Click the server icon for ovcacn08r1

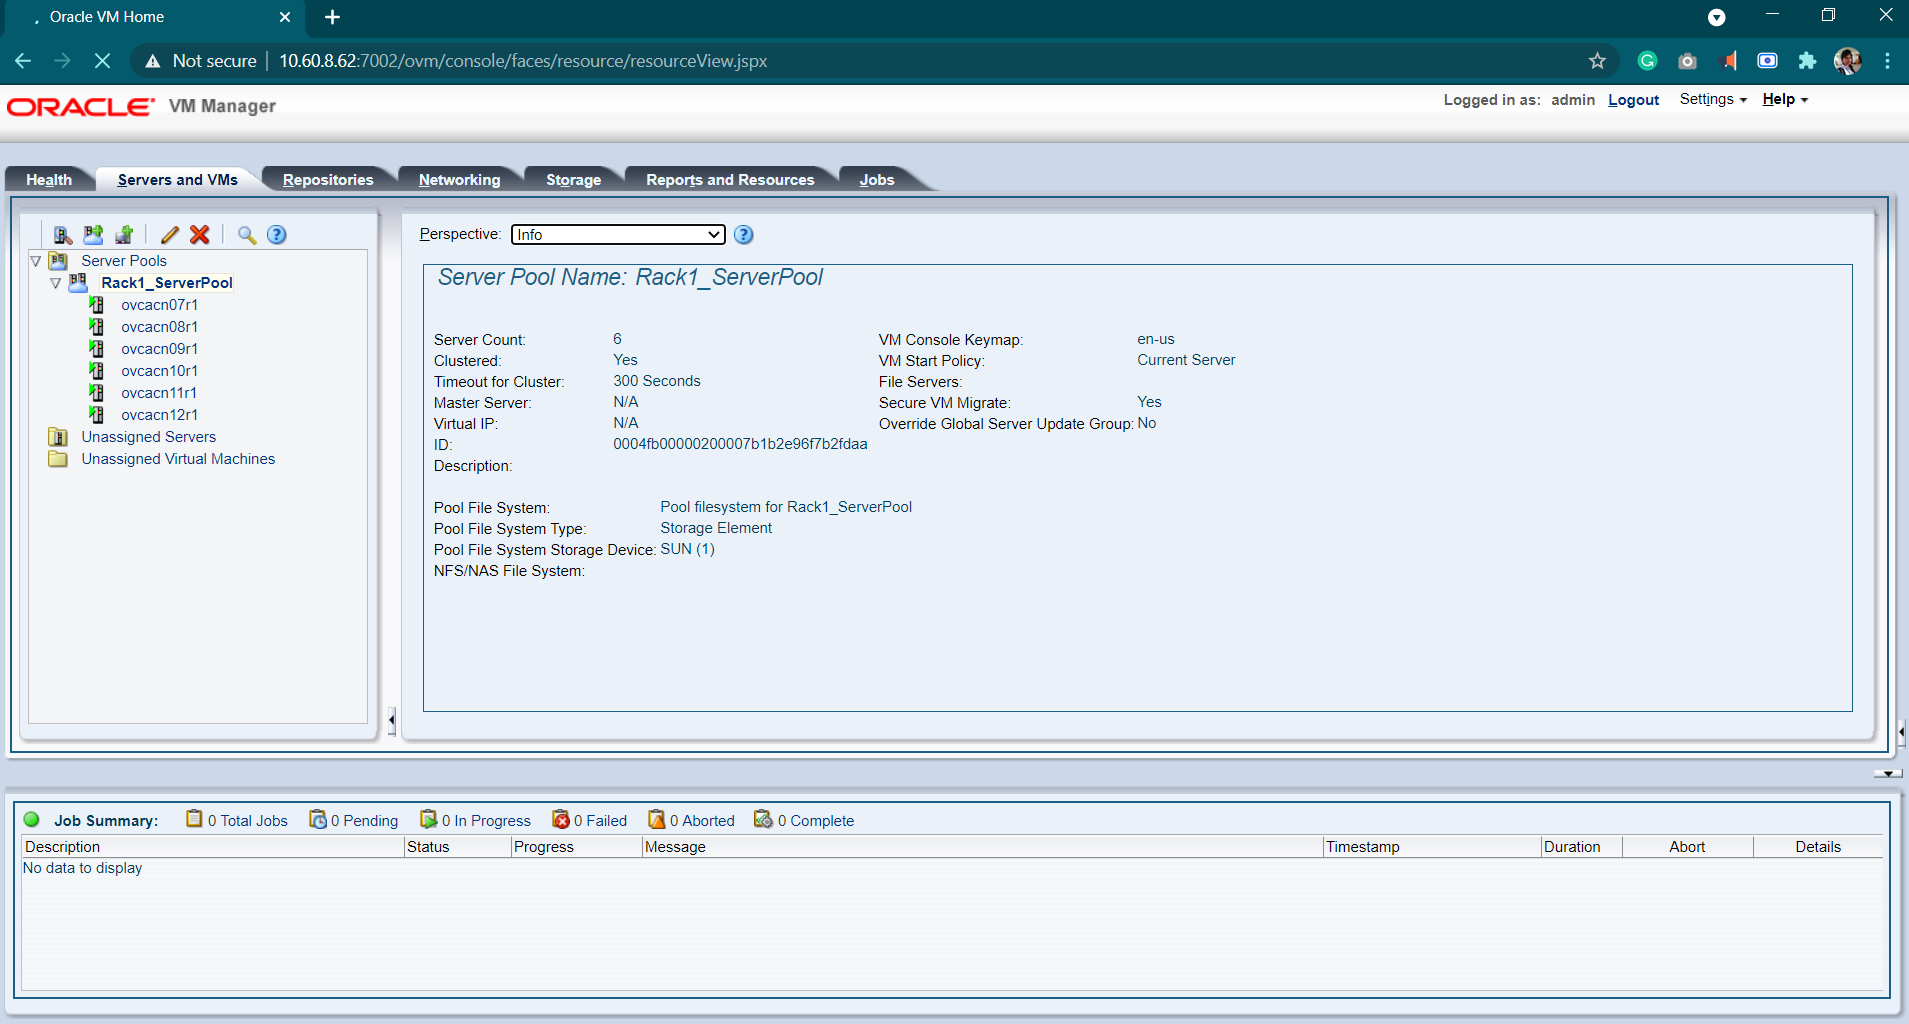click(97, 327)
